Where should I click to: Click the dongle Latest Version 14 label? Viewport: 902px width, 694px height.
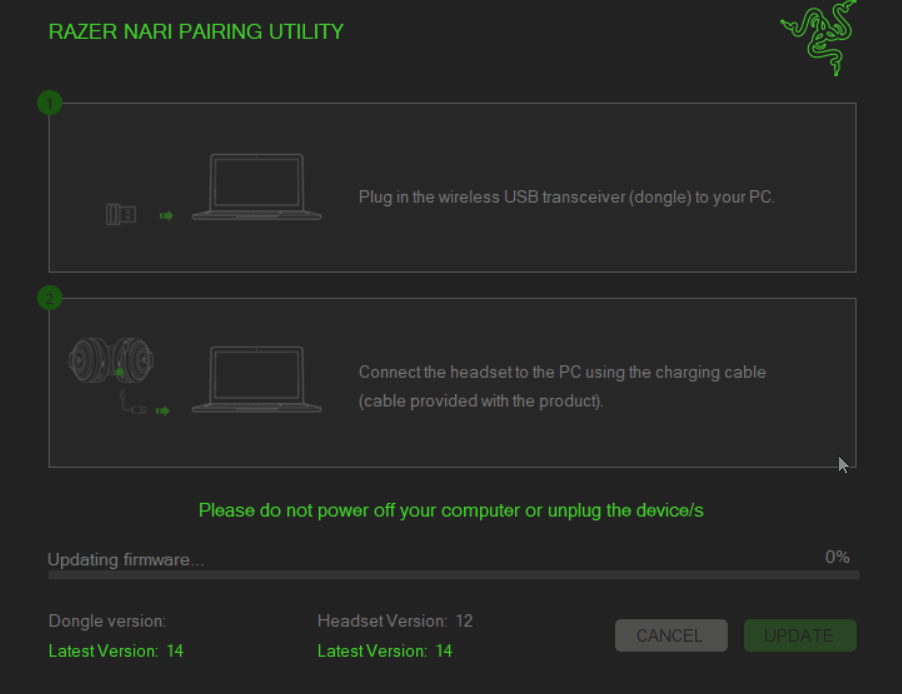[116, 651]
